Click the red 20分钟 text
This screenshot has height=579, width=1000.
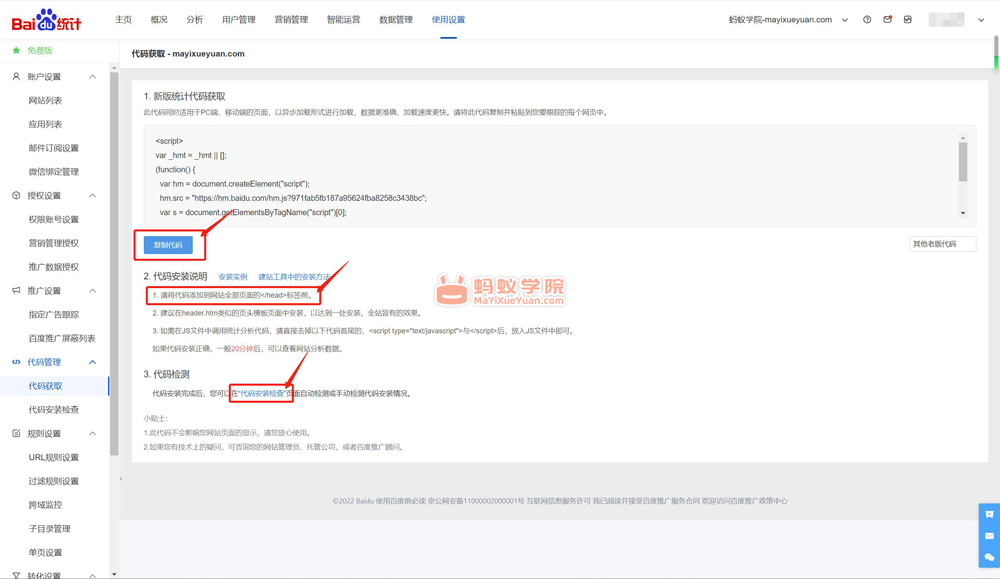[x=242, y=349]
